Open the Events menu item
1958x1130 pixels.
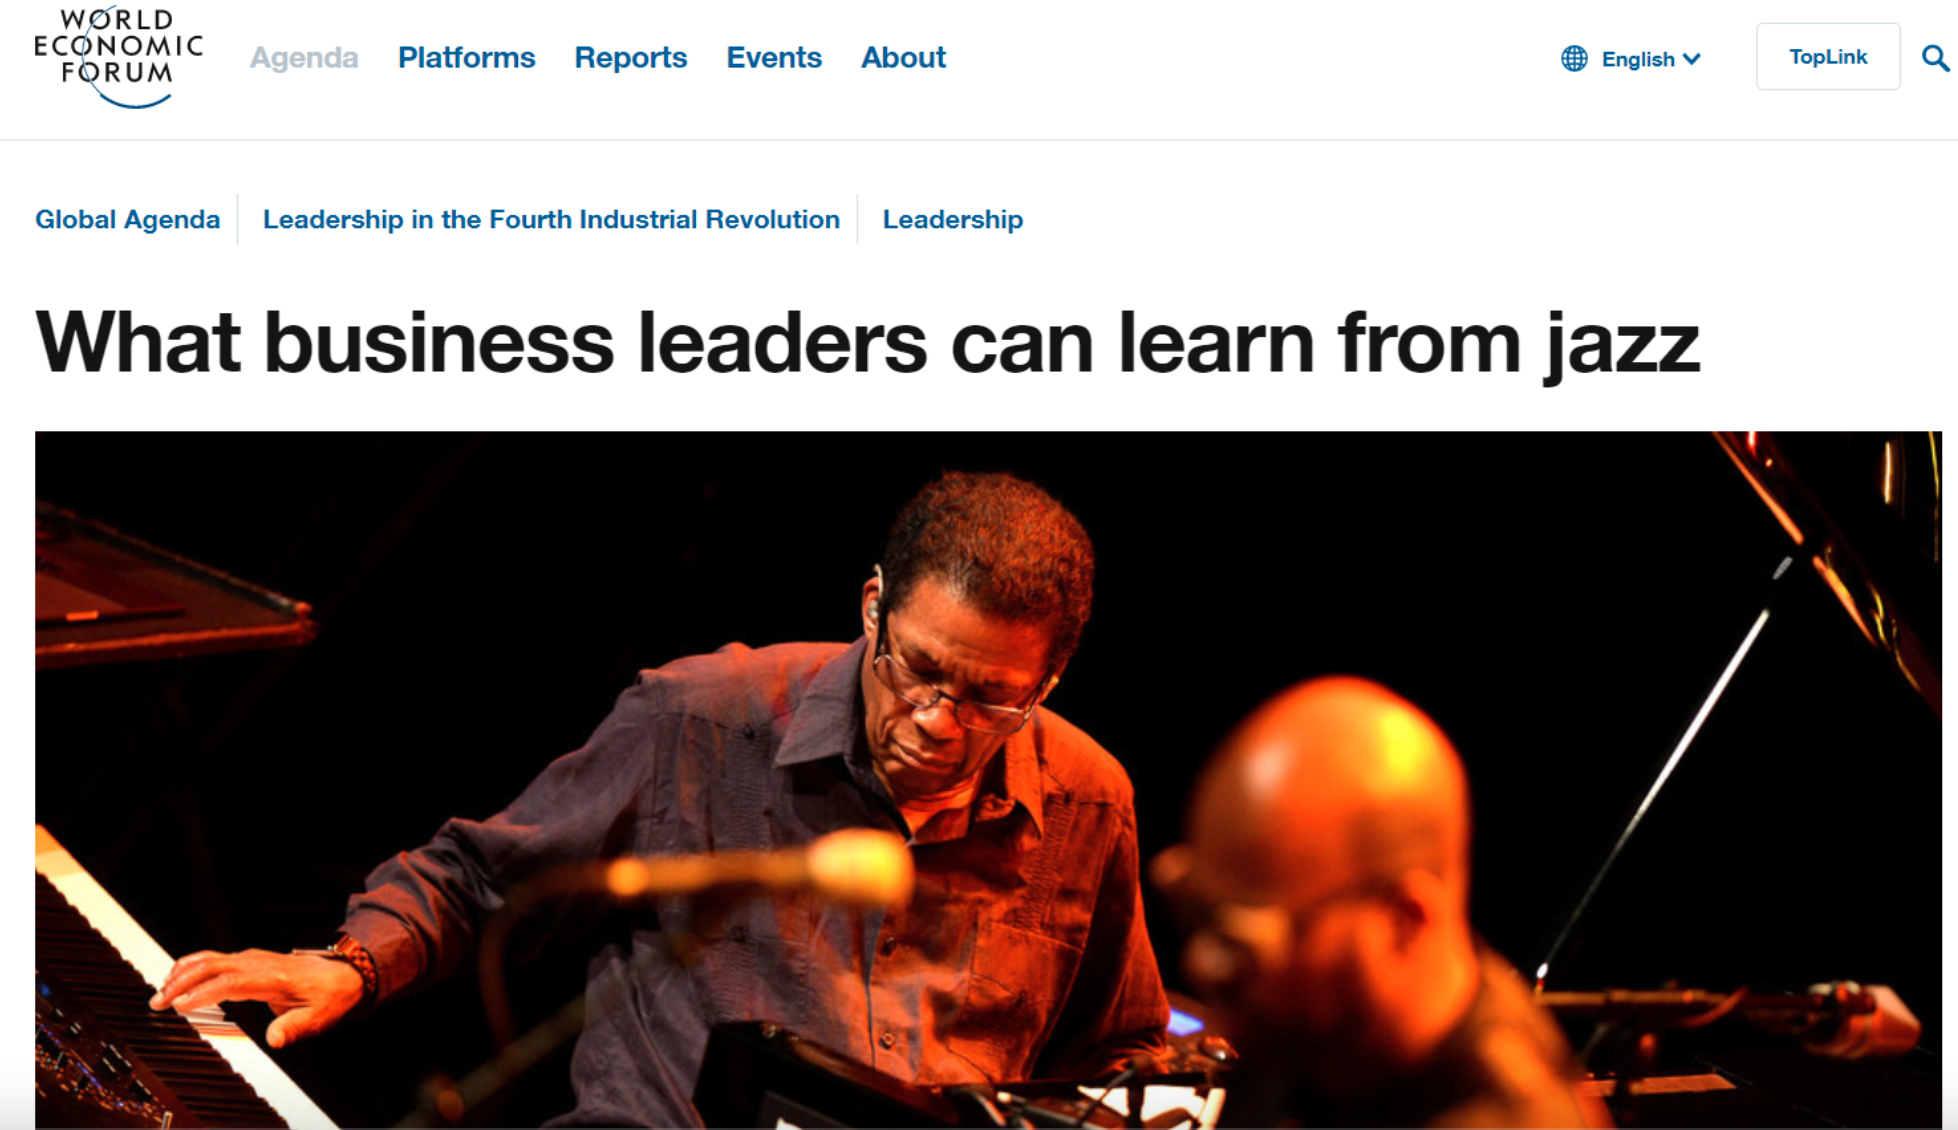click(x=774, y=58)
